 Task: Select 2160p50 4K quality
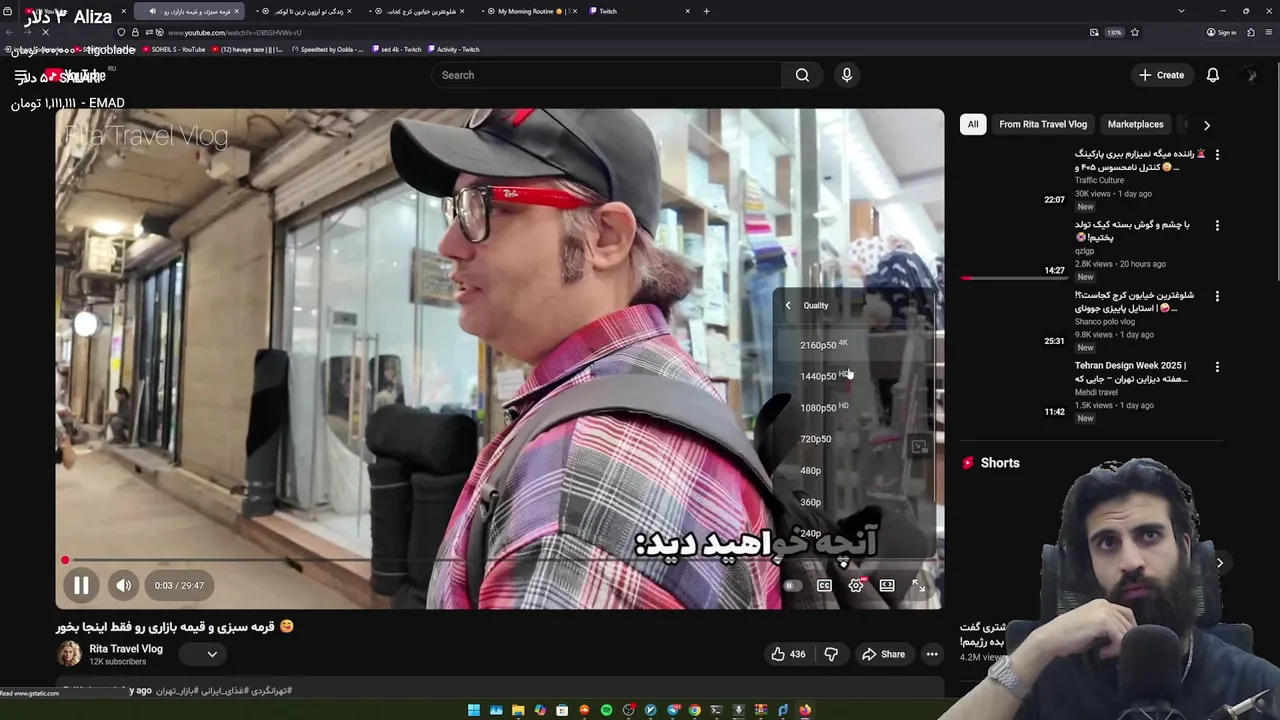coord(856,345)
